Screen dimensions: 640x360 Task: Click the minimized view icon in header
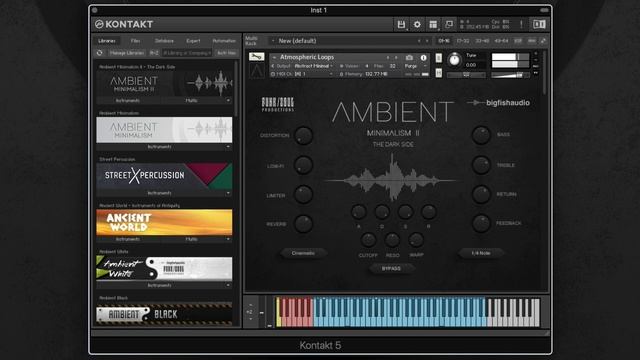(x=449, y=24)
